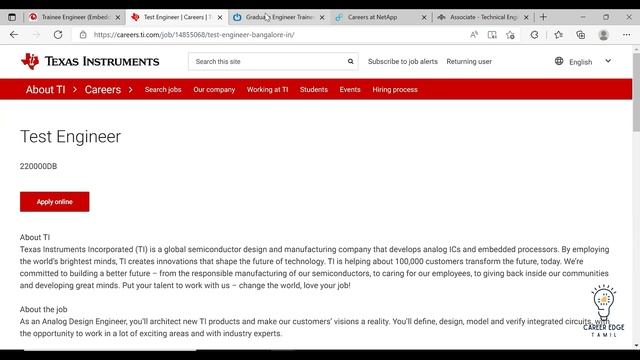Screen dimensions: 640x360
Task: Click the job ID 220000DB text
Action: pos(38,166)
